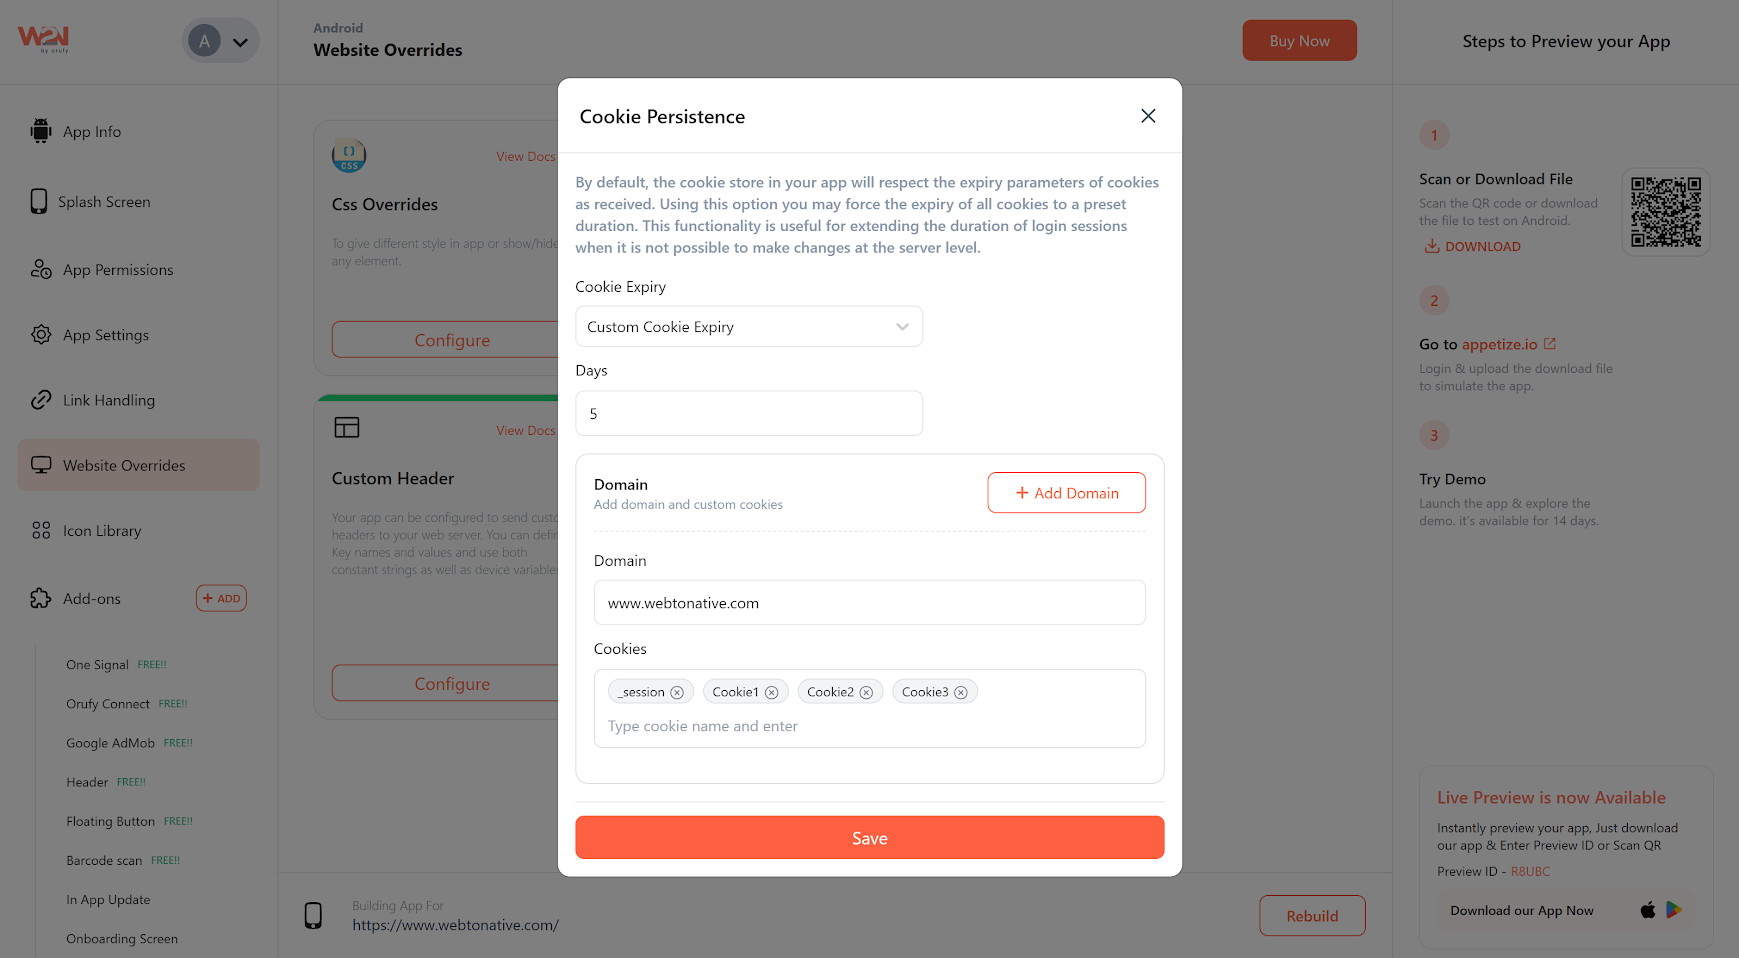Save the cookie persistence settings
1739x958 pixels.
(x=869, y=838)
